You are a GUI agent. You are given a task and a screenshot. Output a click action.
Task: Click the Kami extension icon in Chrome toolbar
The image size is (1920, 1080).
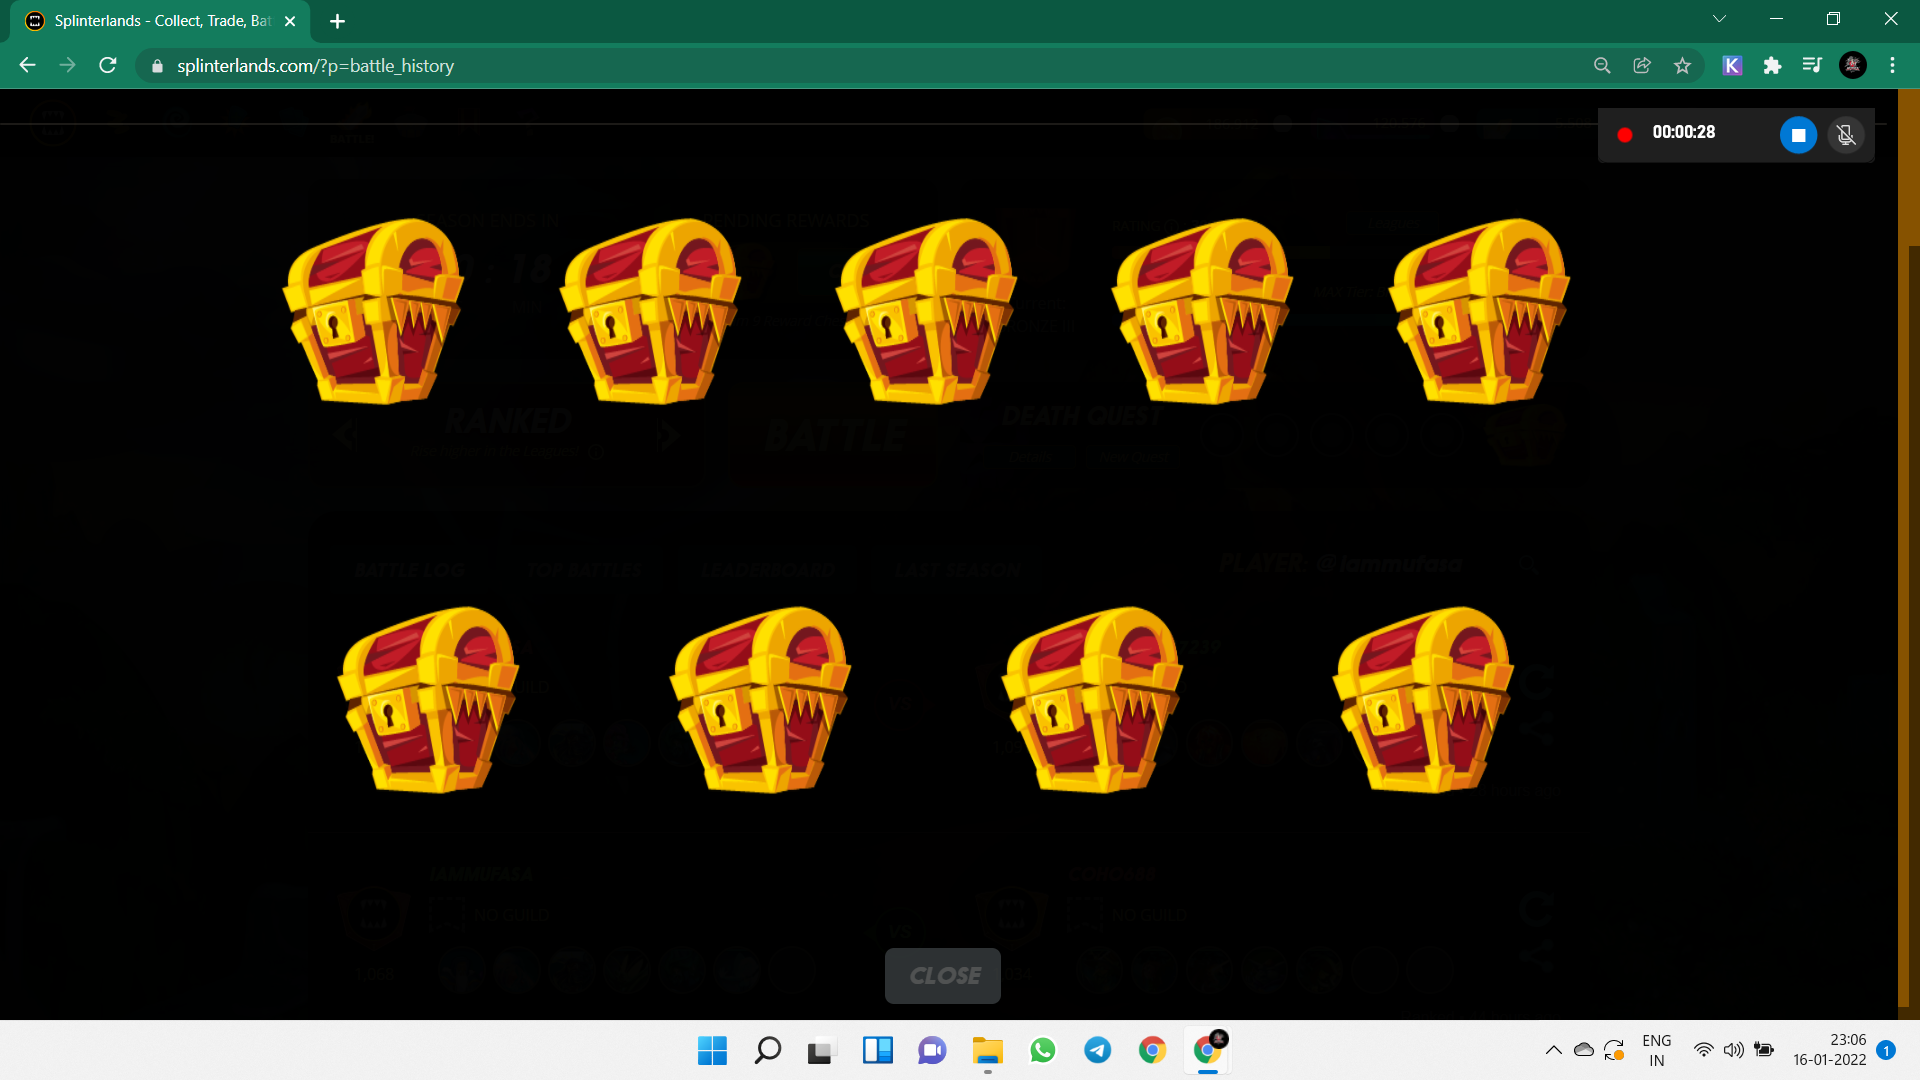tap(1733, 65)
